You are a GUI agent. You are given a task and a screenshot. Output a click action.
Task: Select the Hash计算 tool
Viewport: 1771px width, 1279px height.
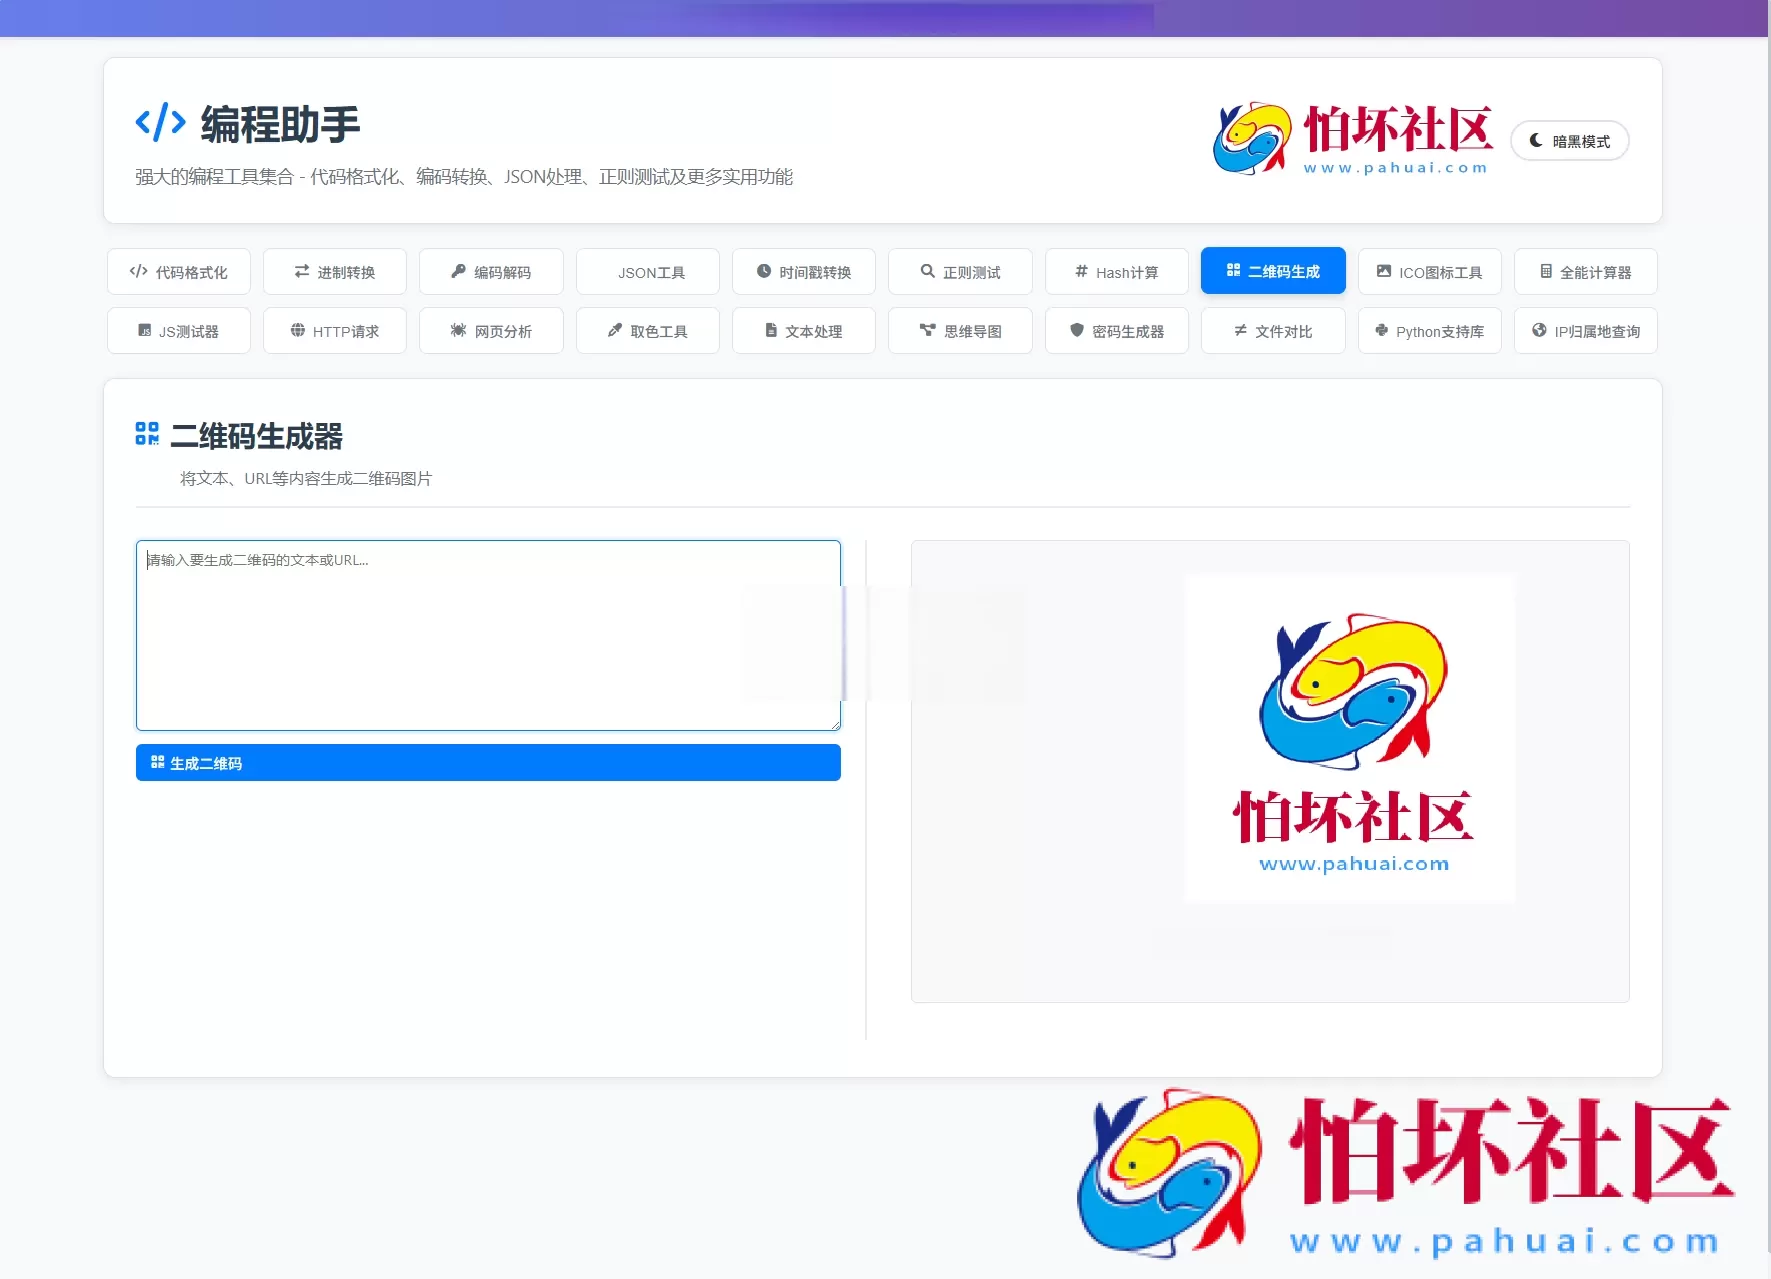pyautogui.click(x=1116, y=271)
